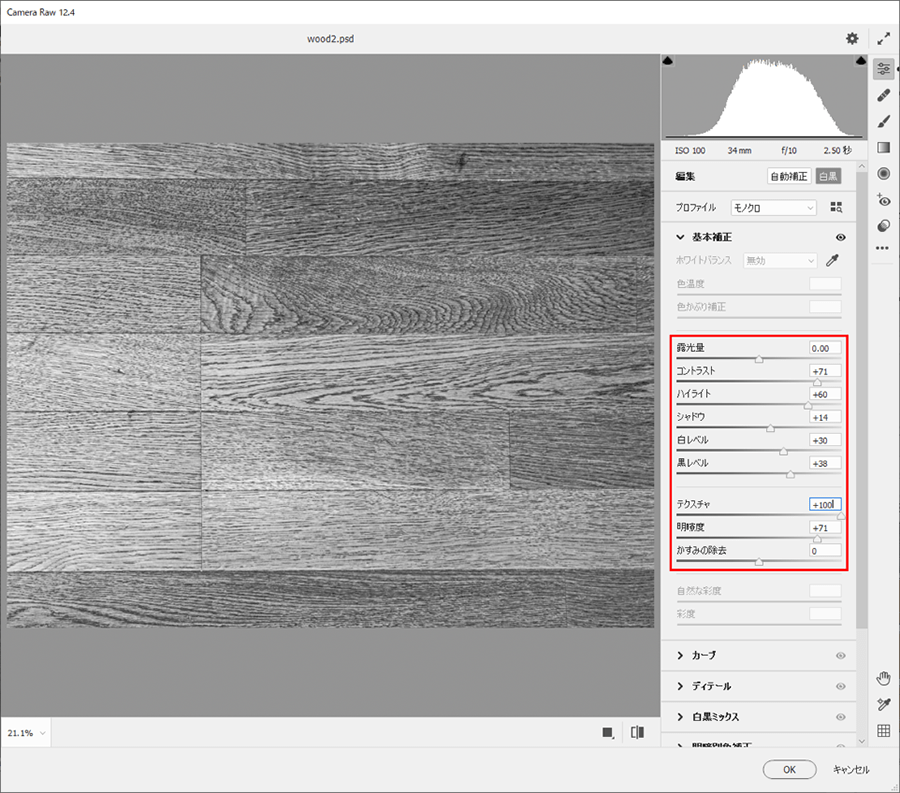Click the 明瞭度 value field
900x793 pixels.
pos(825,527)
